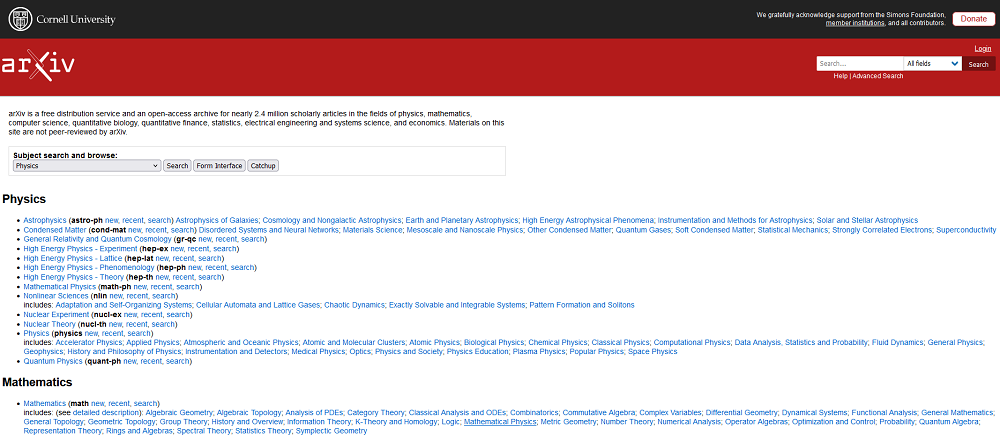Screen dimensions: 1000x443
Task: Open Atmospheric and Oceanic Physics link
Action: tap(240, 342)
